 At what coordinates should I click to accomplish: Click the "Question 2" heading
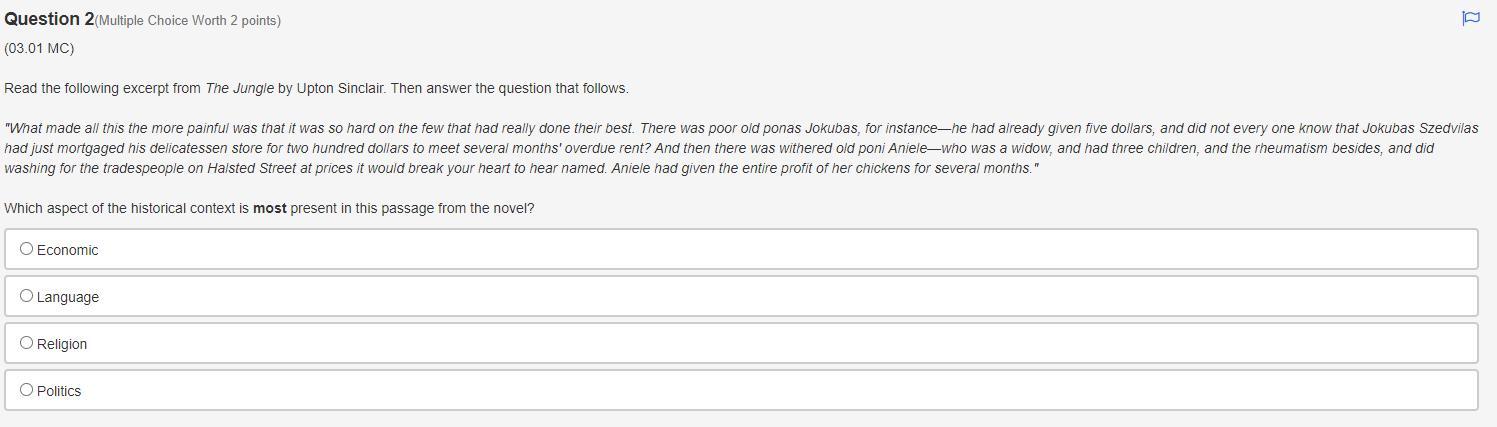48,19
